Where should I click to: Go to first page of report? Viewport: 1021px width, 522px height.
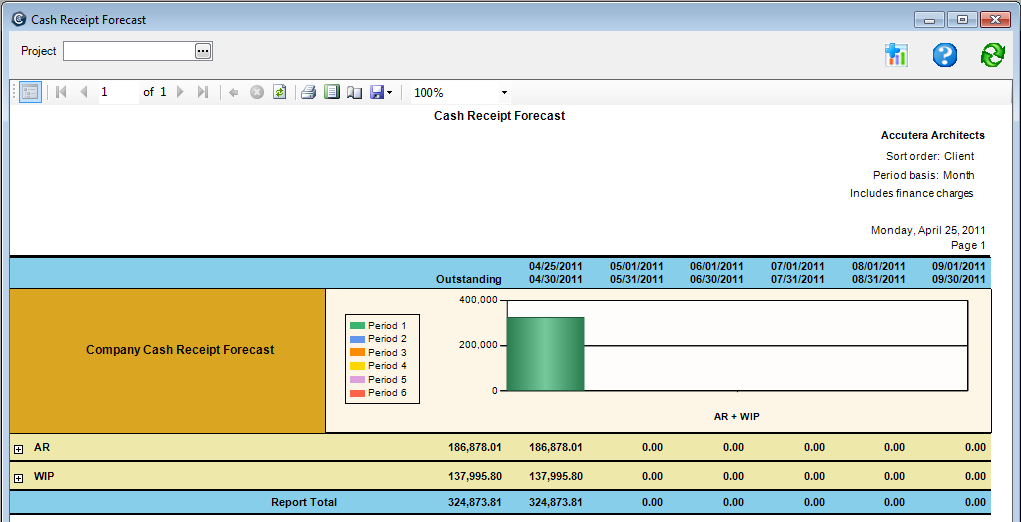[x=61, y=92]
